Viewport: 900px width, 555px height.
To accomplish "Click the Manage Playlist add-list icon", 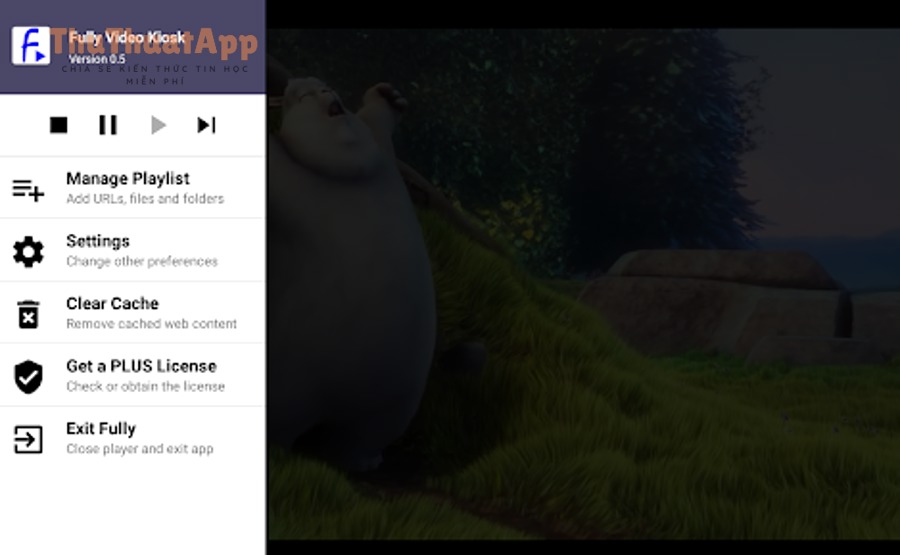I will [28, 189].
